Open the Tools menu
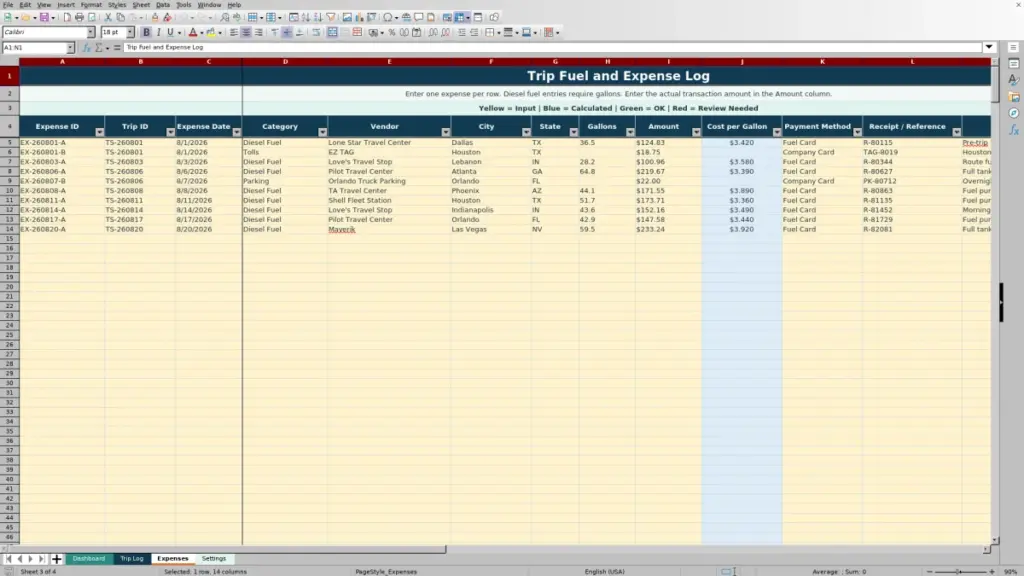1024x576 pixels. coord(184,5)
